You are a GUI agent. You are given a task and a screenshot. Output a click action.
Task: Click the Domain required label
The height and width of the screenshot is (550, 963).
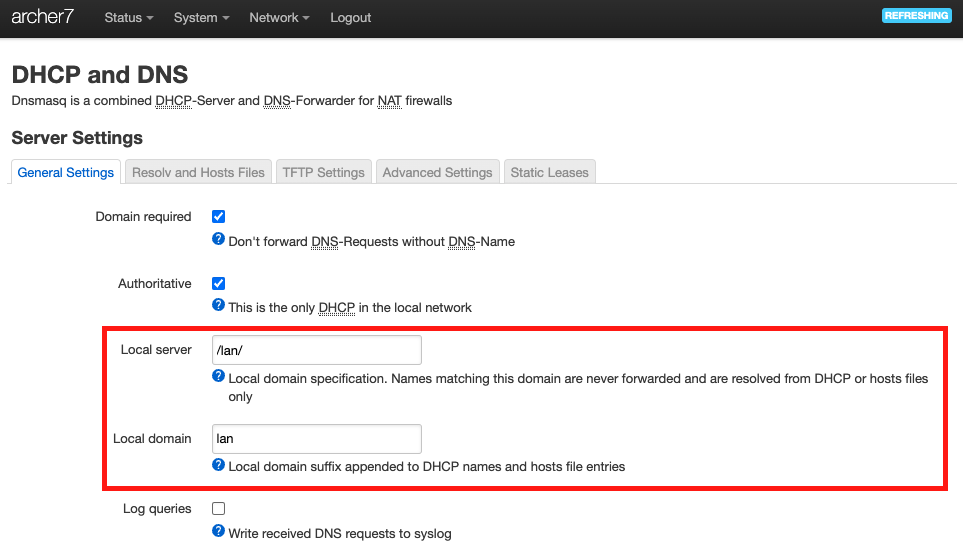[143, 217]
